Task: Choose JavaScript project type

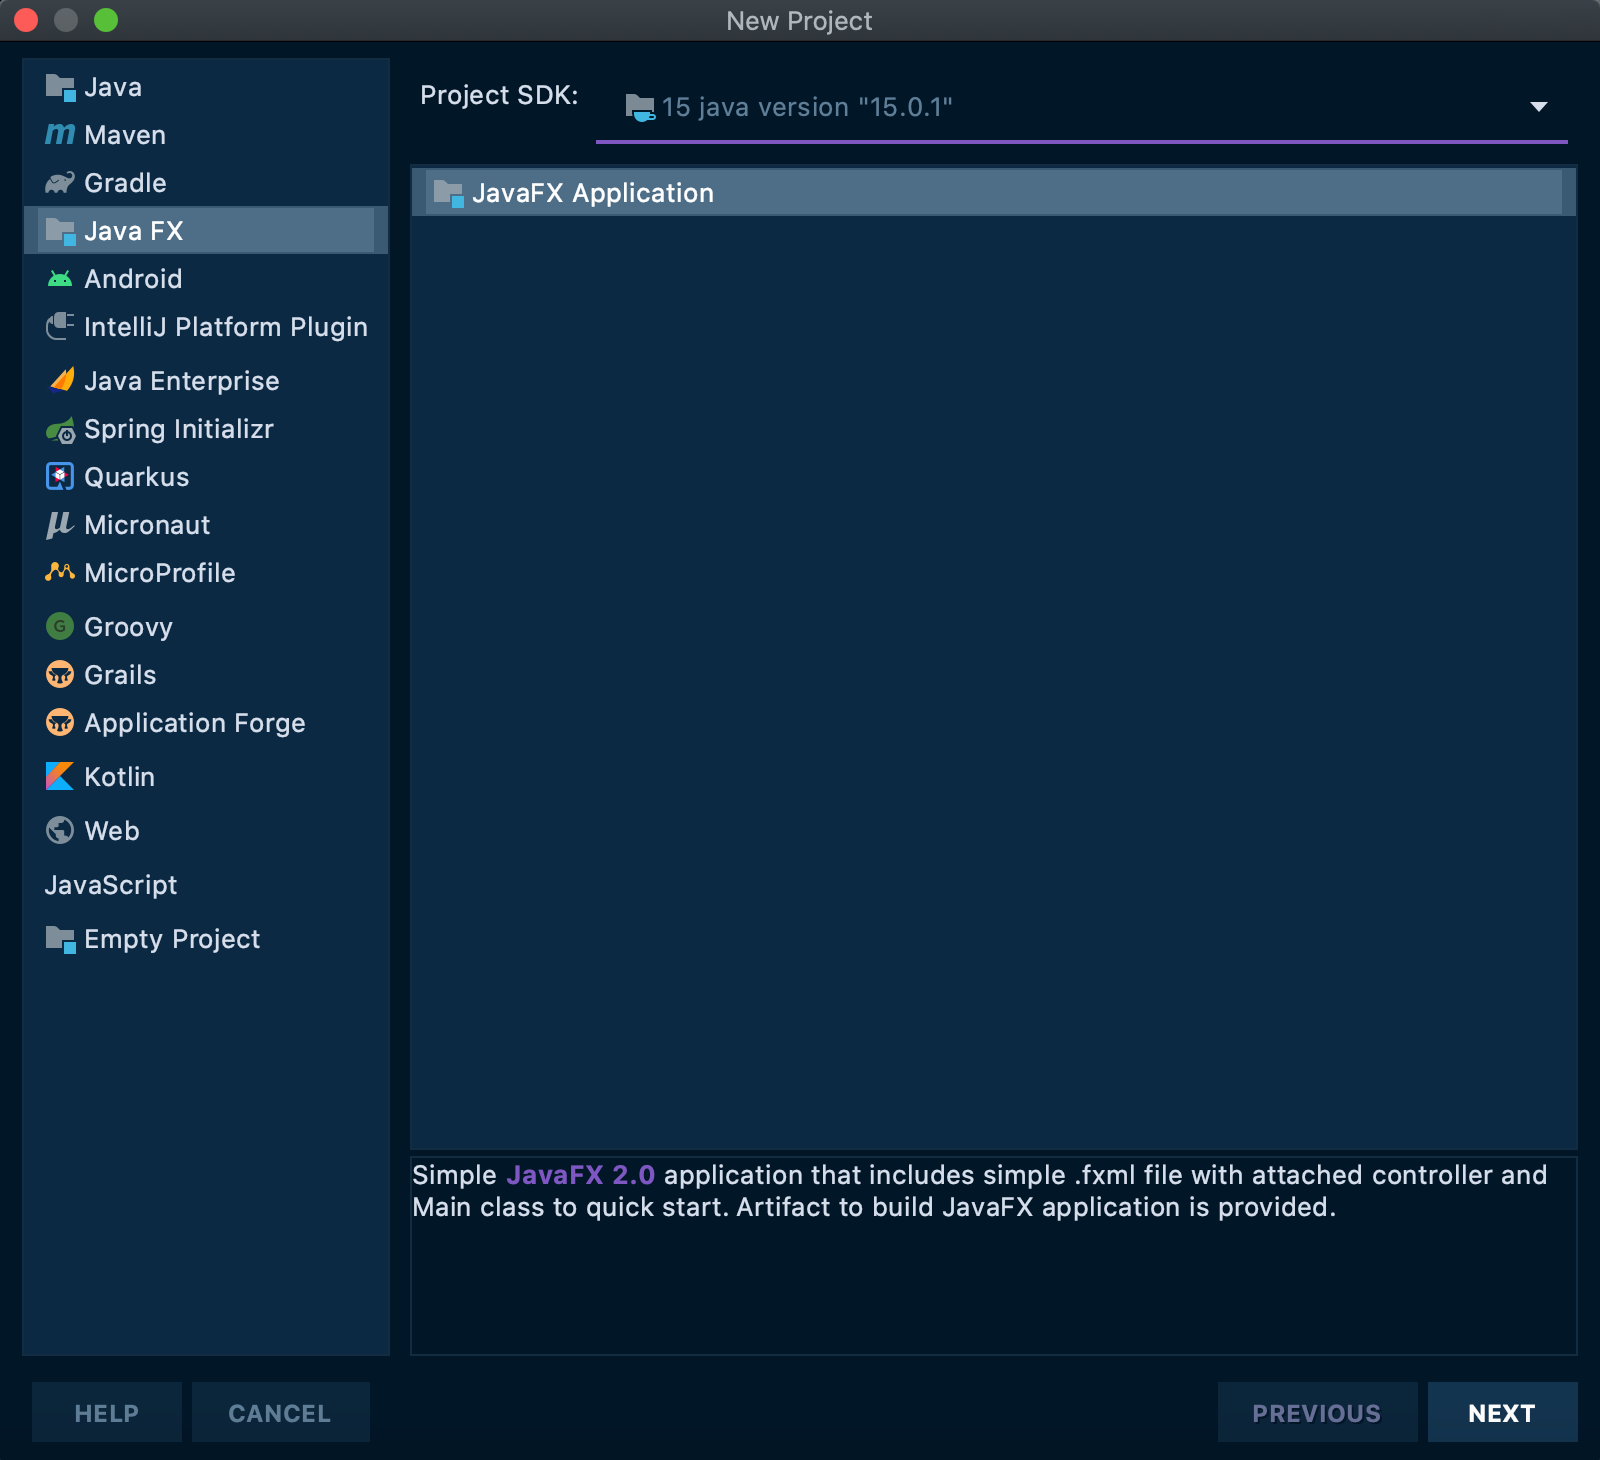Action: (111, 885)
